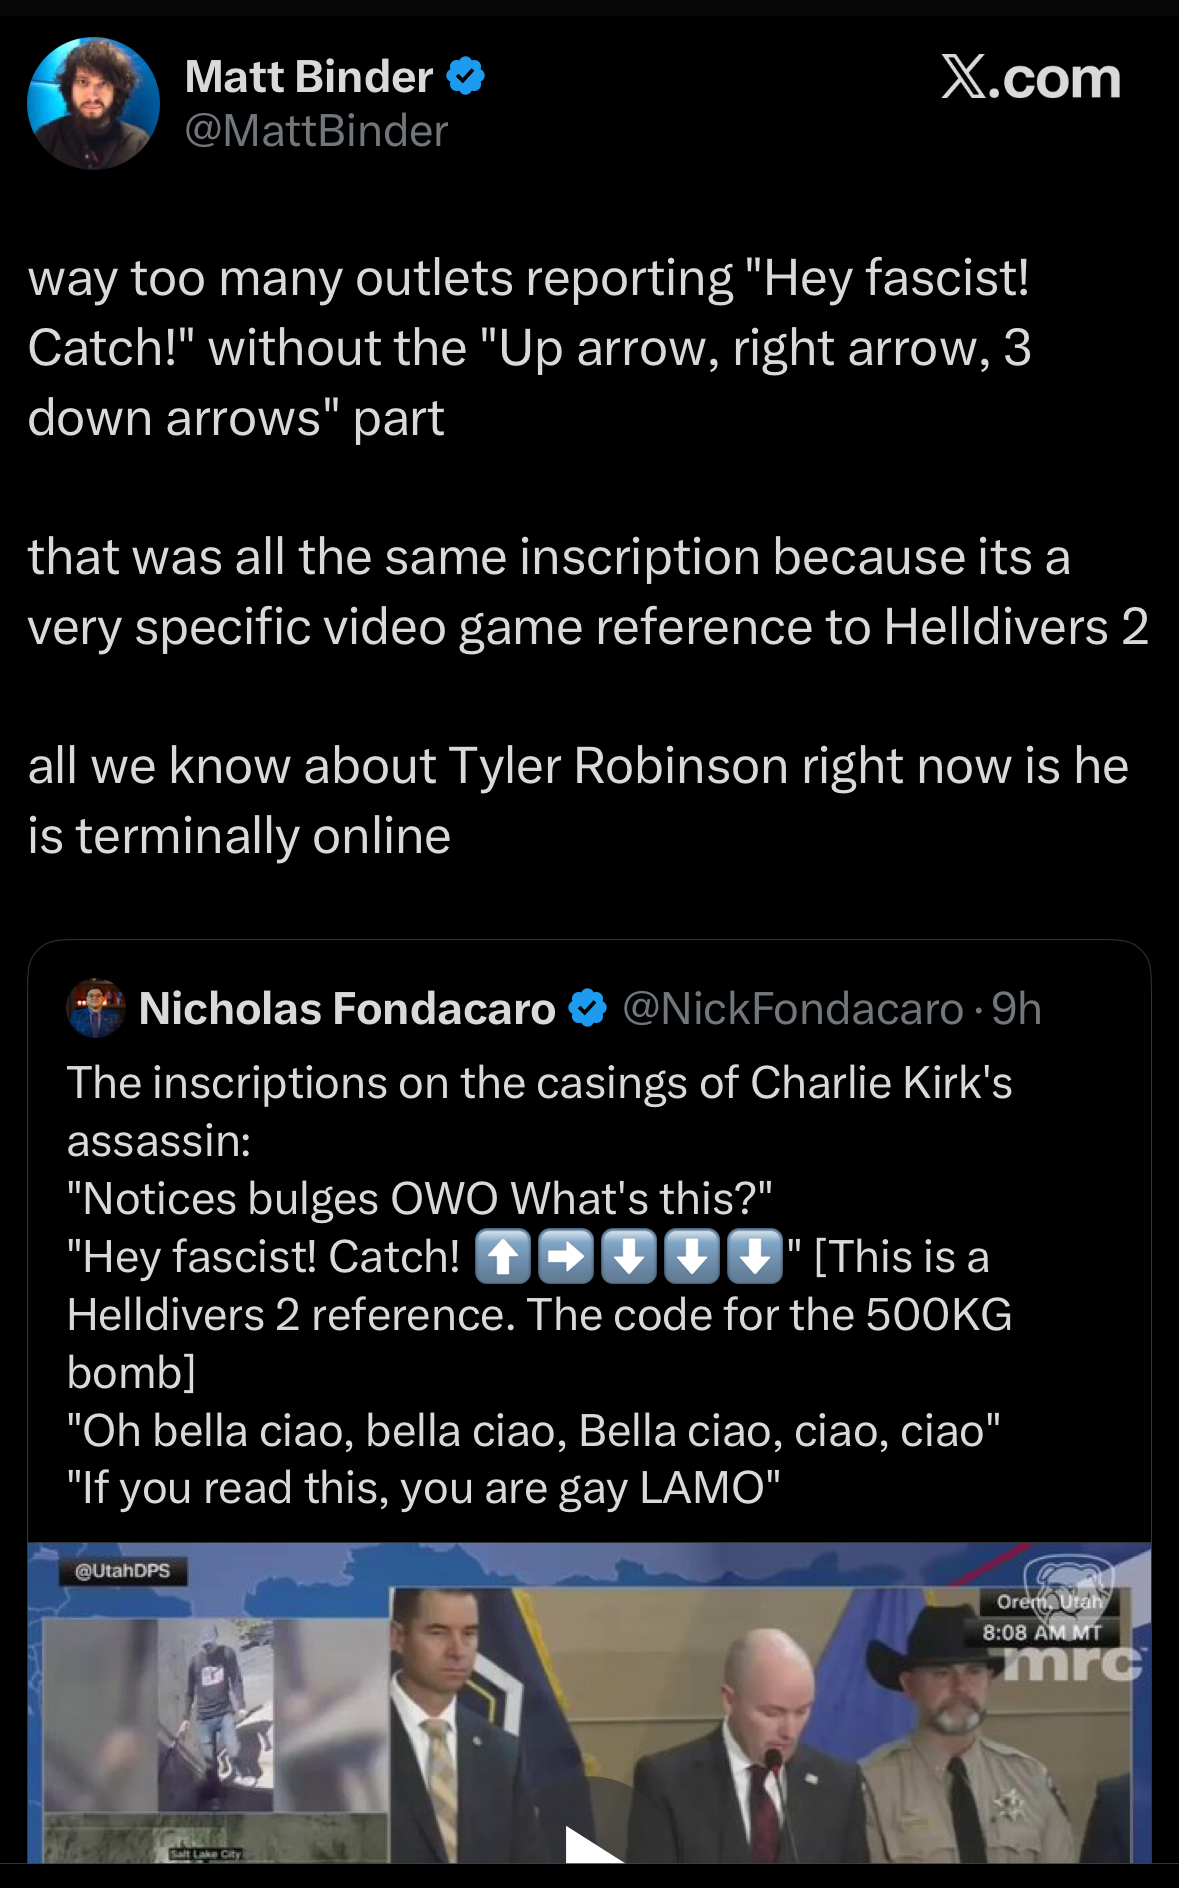Click Nicholas Fondacaro's verified checkmark badge

pos(588,1008)
